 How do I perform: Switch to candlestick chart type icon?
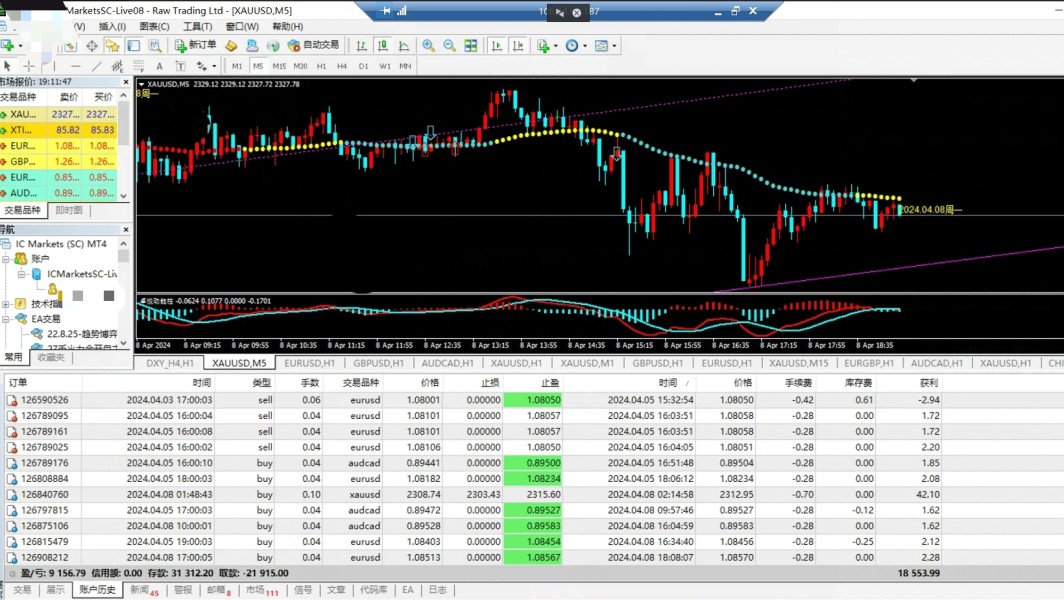[383, 45]
